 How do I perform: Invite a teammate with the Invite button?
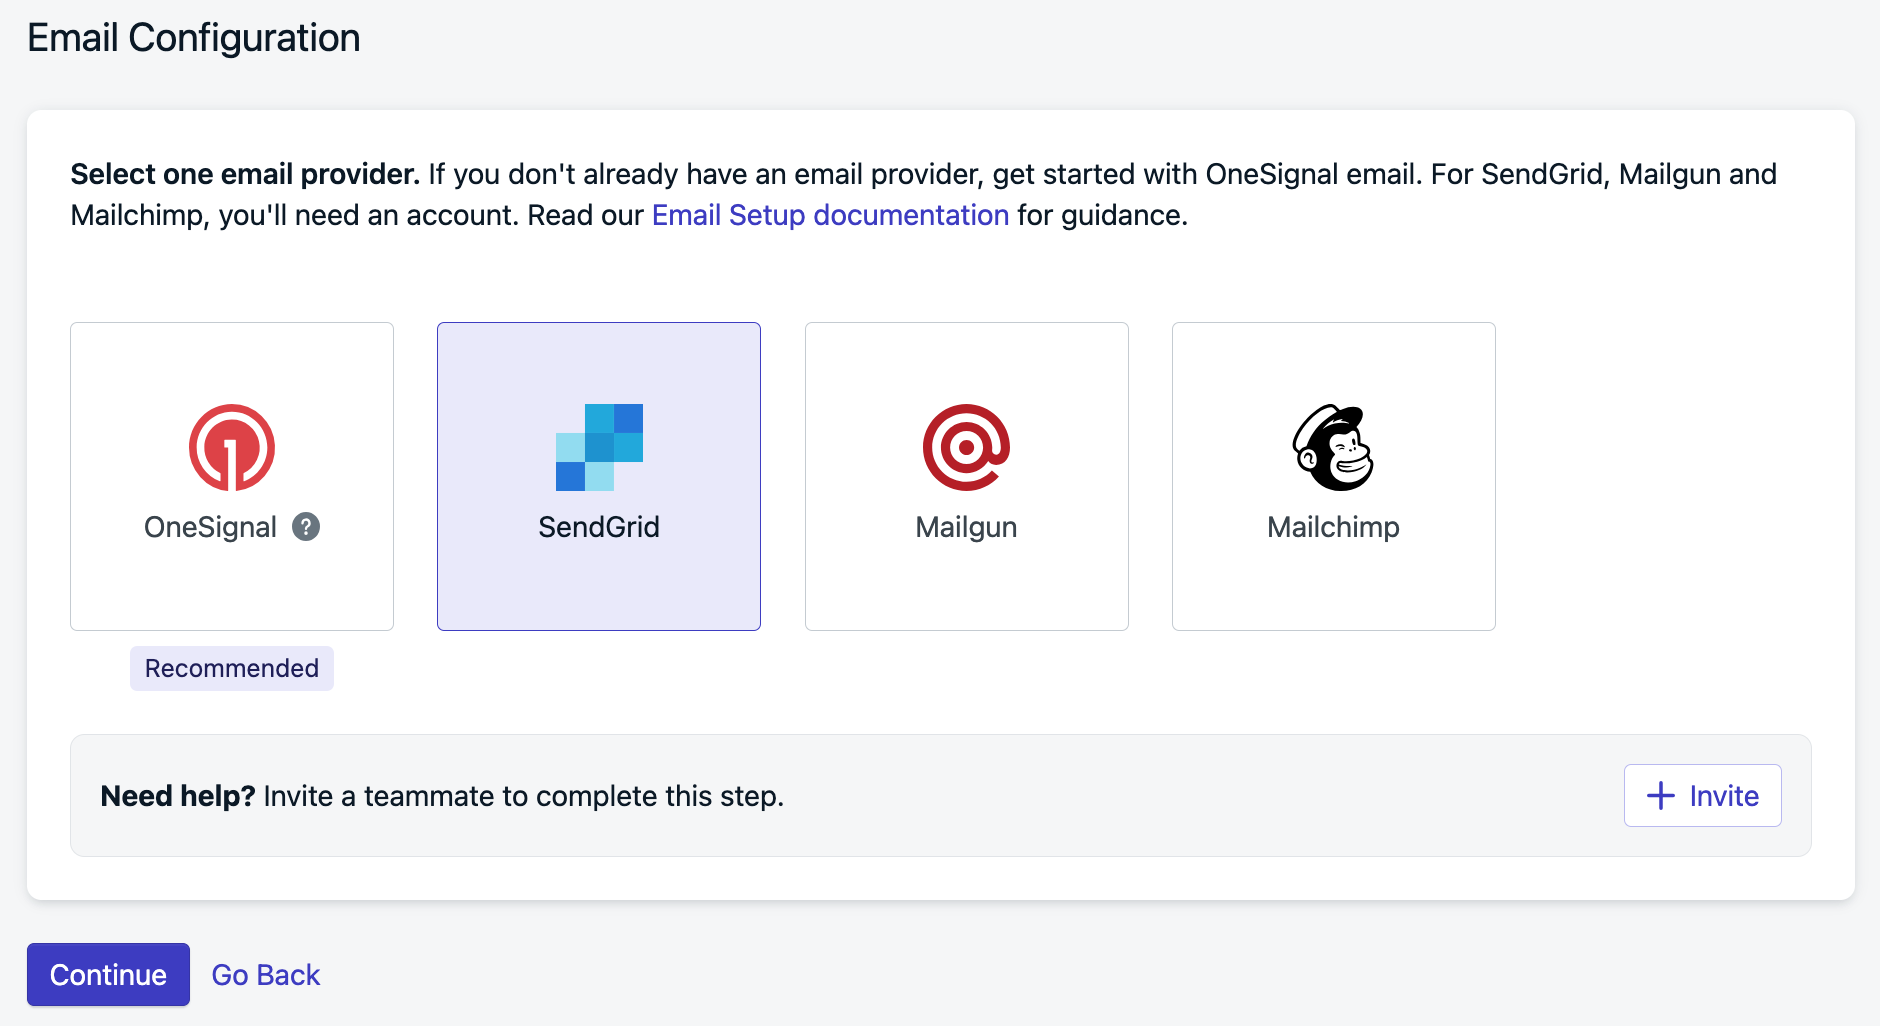pos(1702,796)
